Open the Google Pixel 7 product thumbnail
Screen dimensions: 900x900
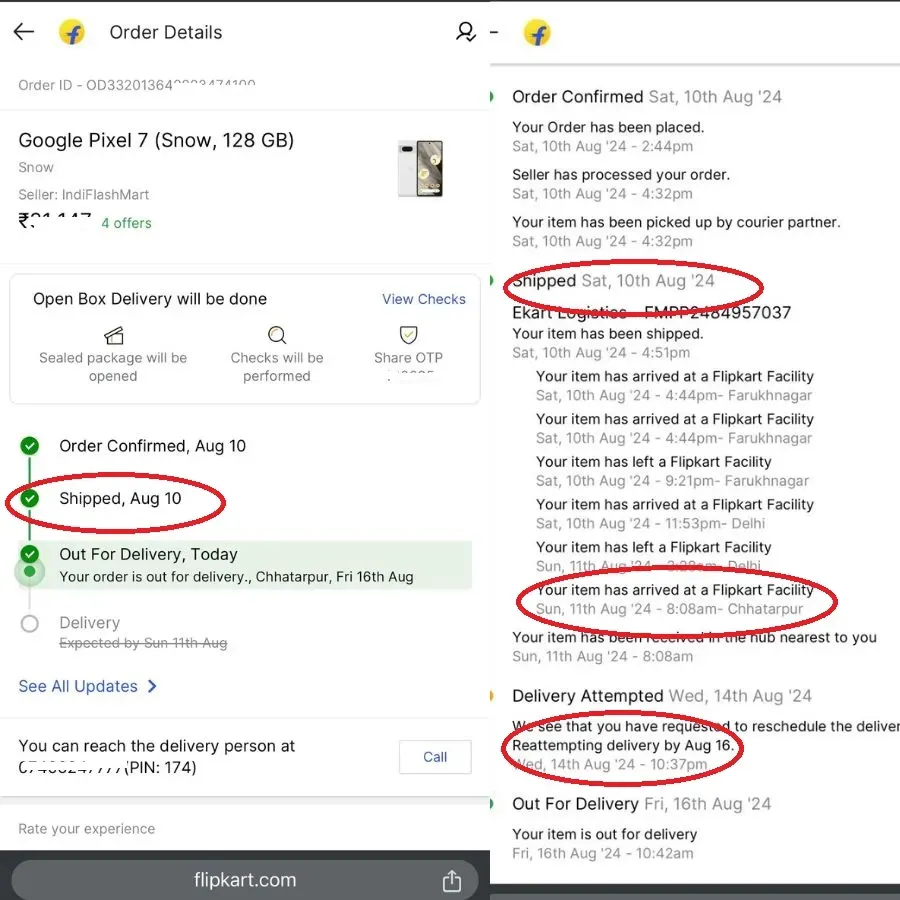point(421,168)
